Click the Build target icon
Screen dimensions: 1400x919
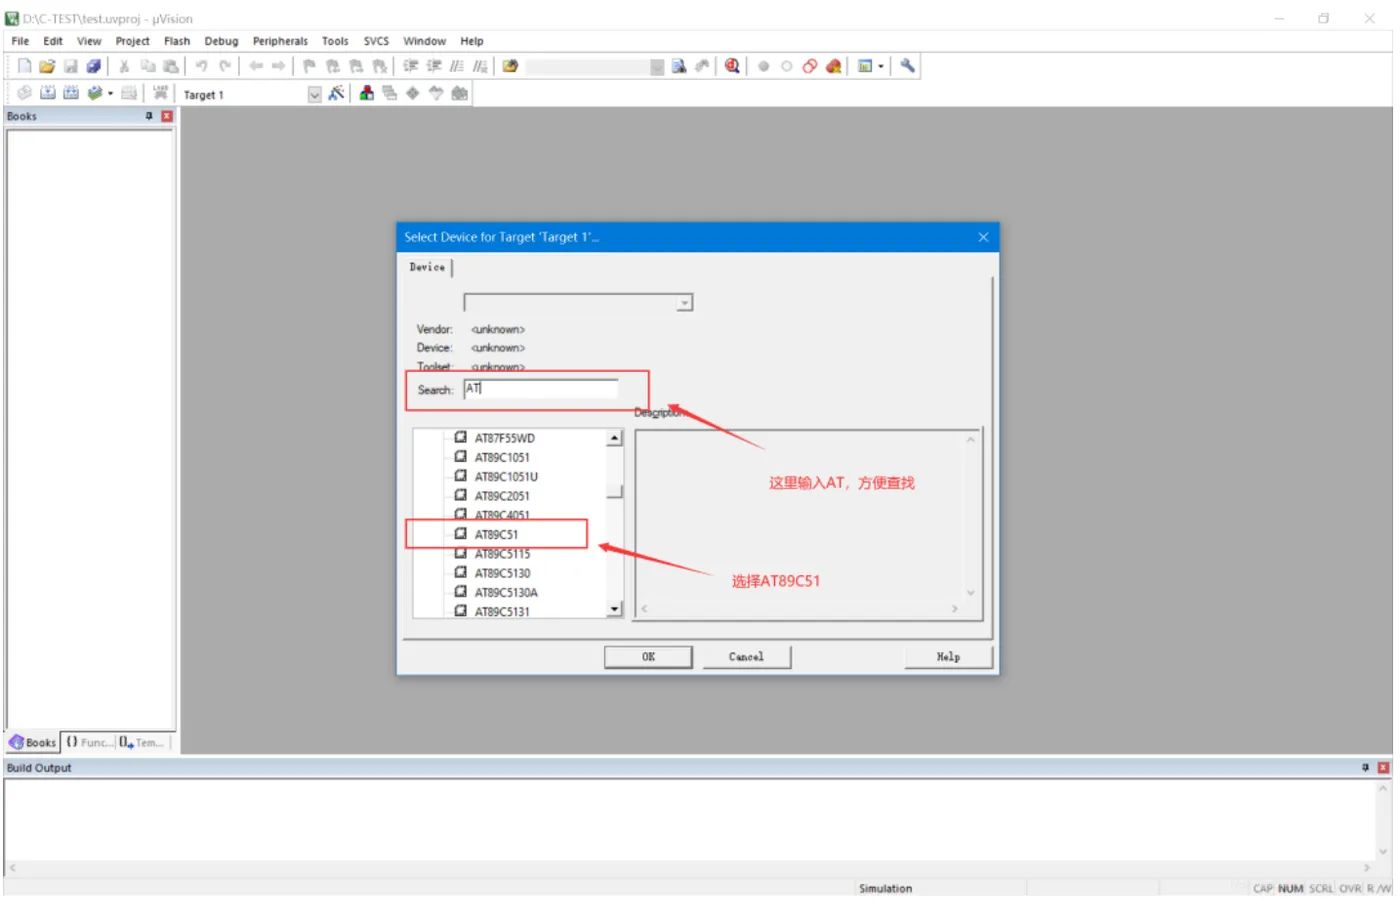pos(47,93)
